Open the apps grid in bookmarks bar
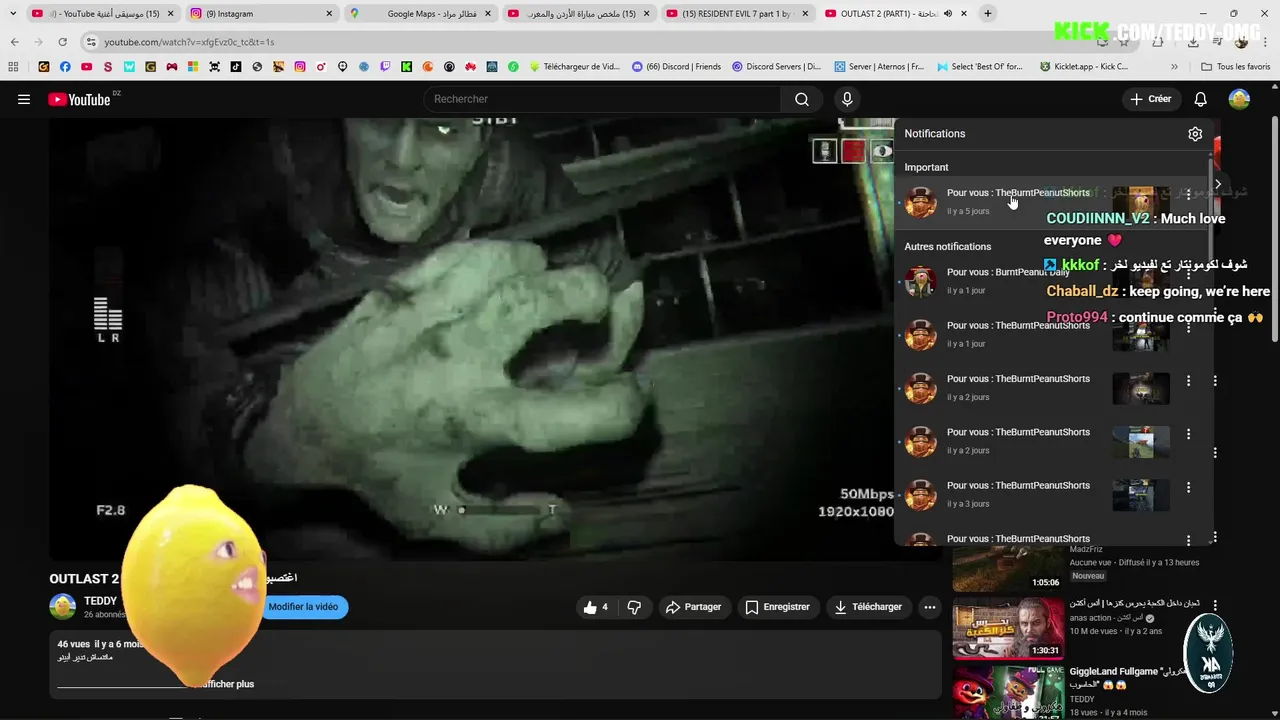1280x720 pixels. pyautogui.click(x=13, y=67)
